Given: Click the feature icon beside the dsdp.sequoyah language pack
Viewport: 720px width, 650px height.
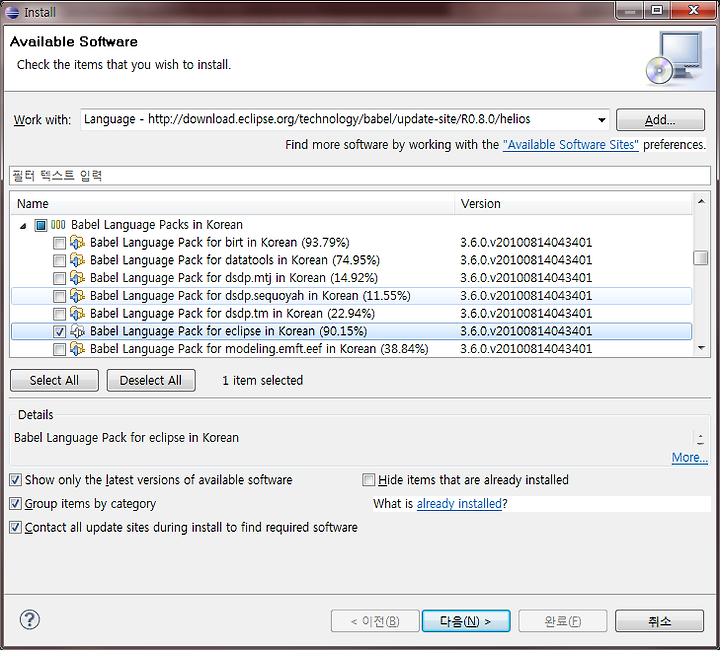Looking at the screenshot, I should 77,296.
